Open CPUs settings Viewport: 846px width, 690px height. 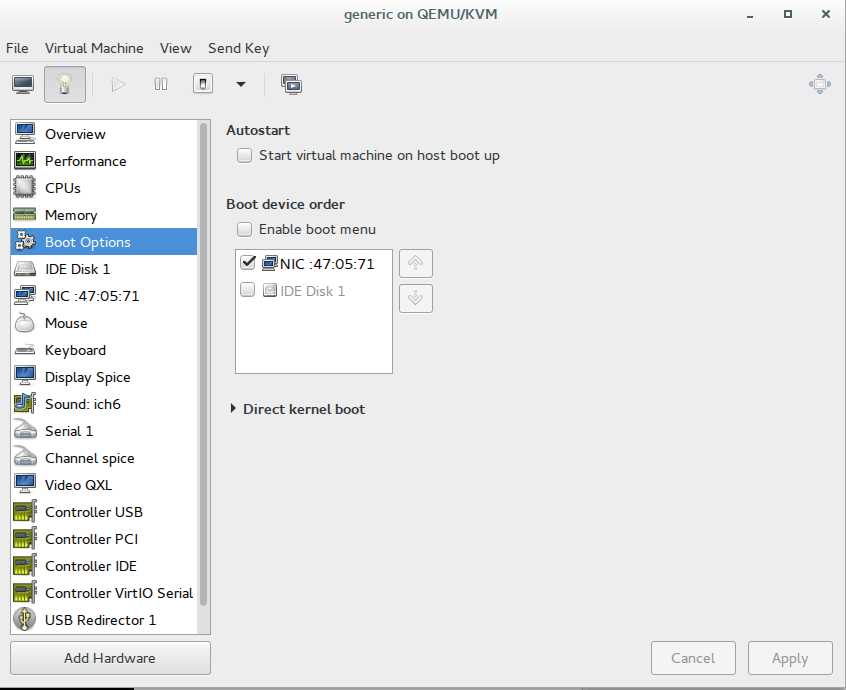(x=104, y=188)
